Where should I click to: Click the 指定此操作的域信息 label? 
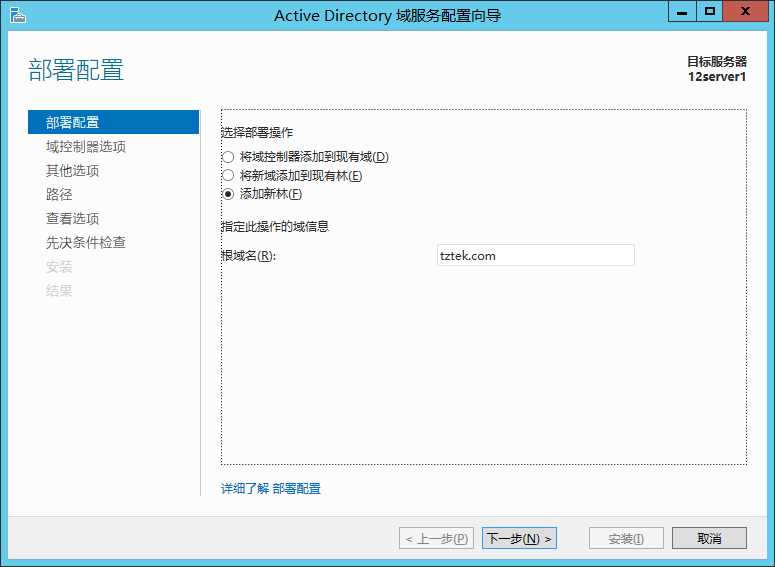pyautogui.click(x=275, y=226)
